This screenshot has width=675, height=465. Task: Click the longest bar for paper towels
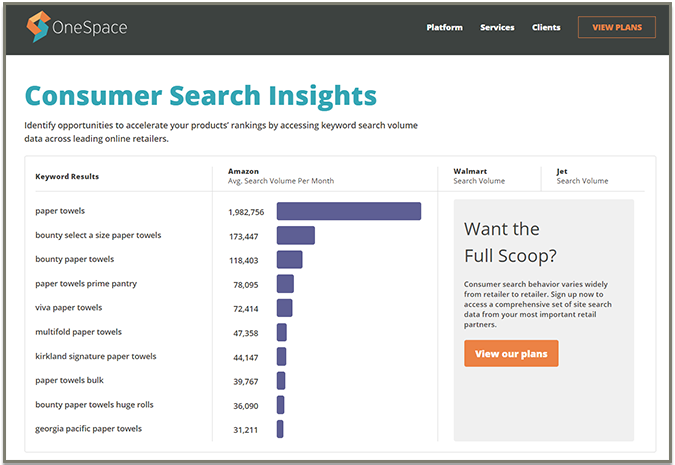pos(348,211)
